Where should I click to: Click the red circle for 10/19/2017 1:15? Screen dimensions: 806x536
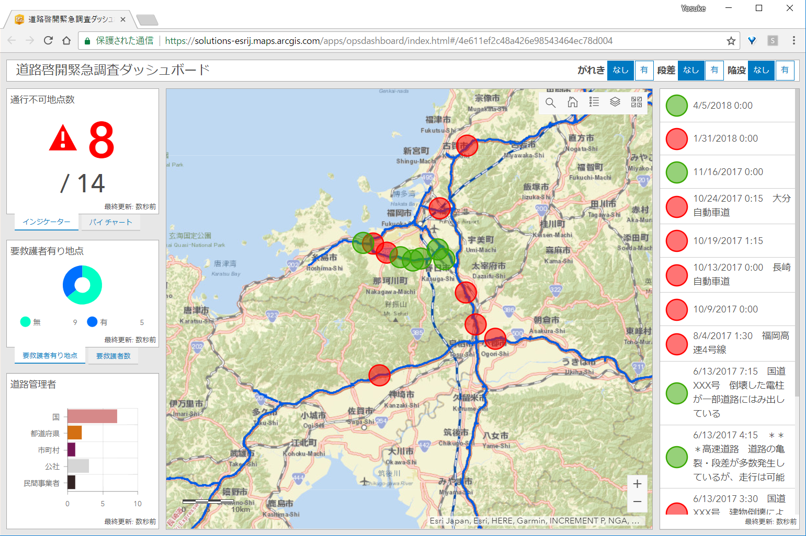(x=676, y=241)
